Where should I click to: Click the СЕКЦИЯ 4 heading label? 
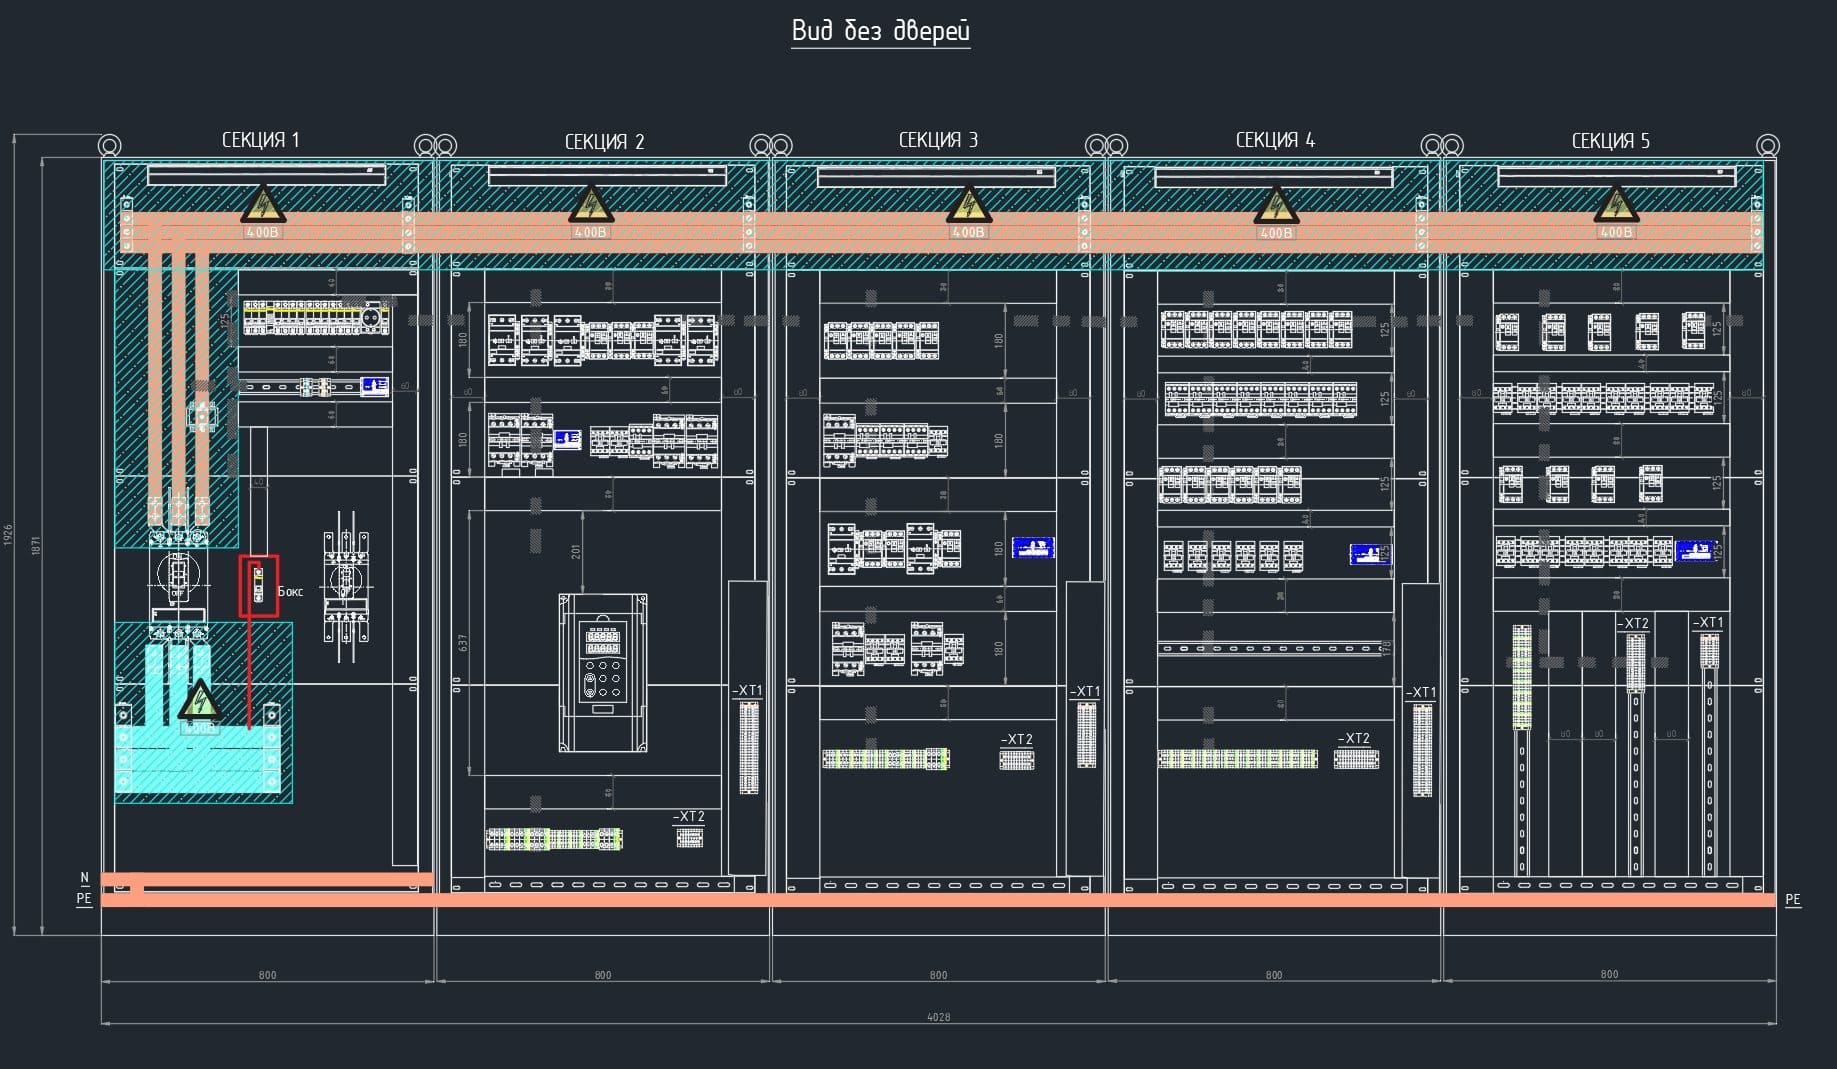[x=1274, y=140]
